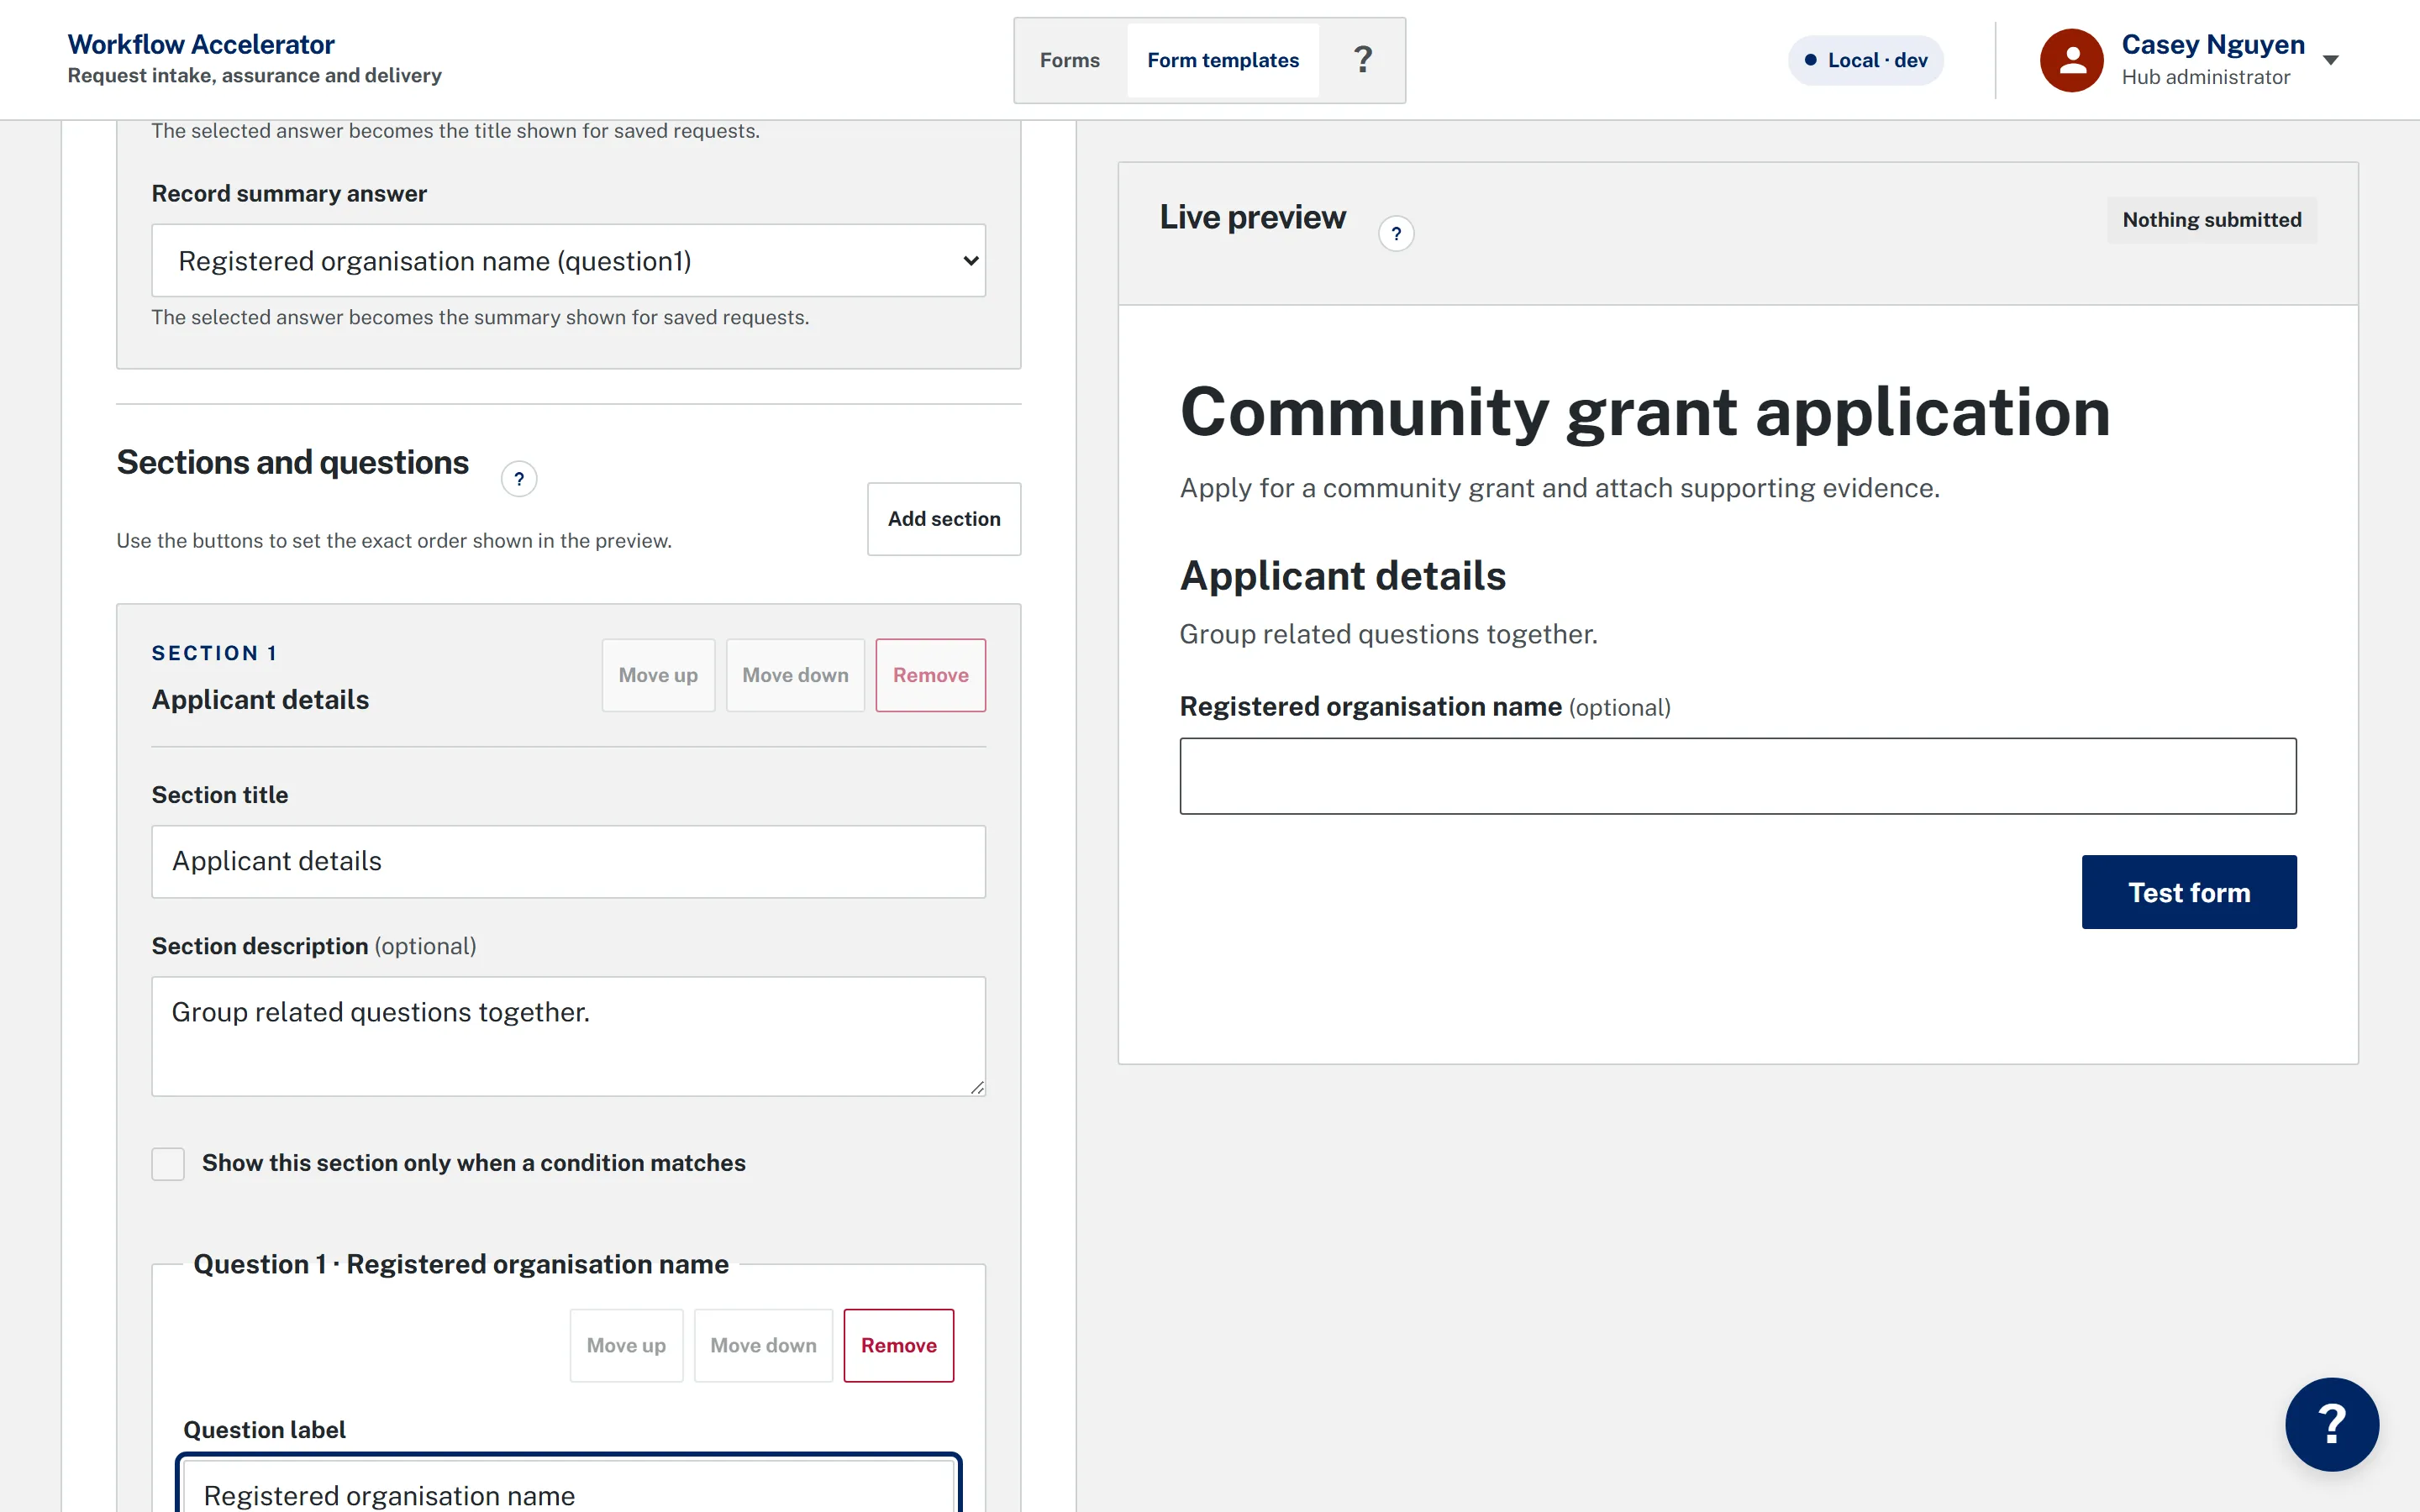Edit the Section title field
The width and height of the screenshot is (2420, 1512).
pos(568,861)
